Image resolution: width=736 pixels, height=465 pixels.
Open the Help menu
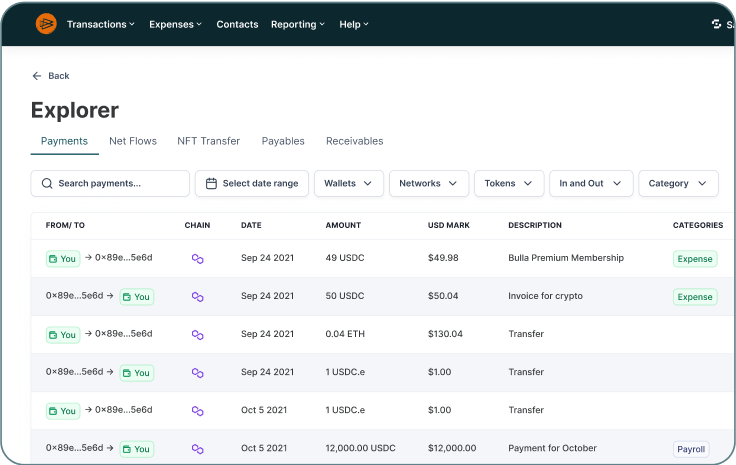pos(354,24)
